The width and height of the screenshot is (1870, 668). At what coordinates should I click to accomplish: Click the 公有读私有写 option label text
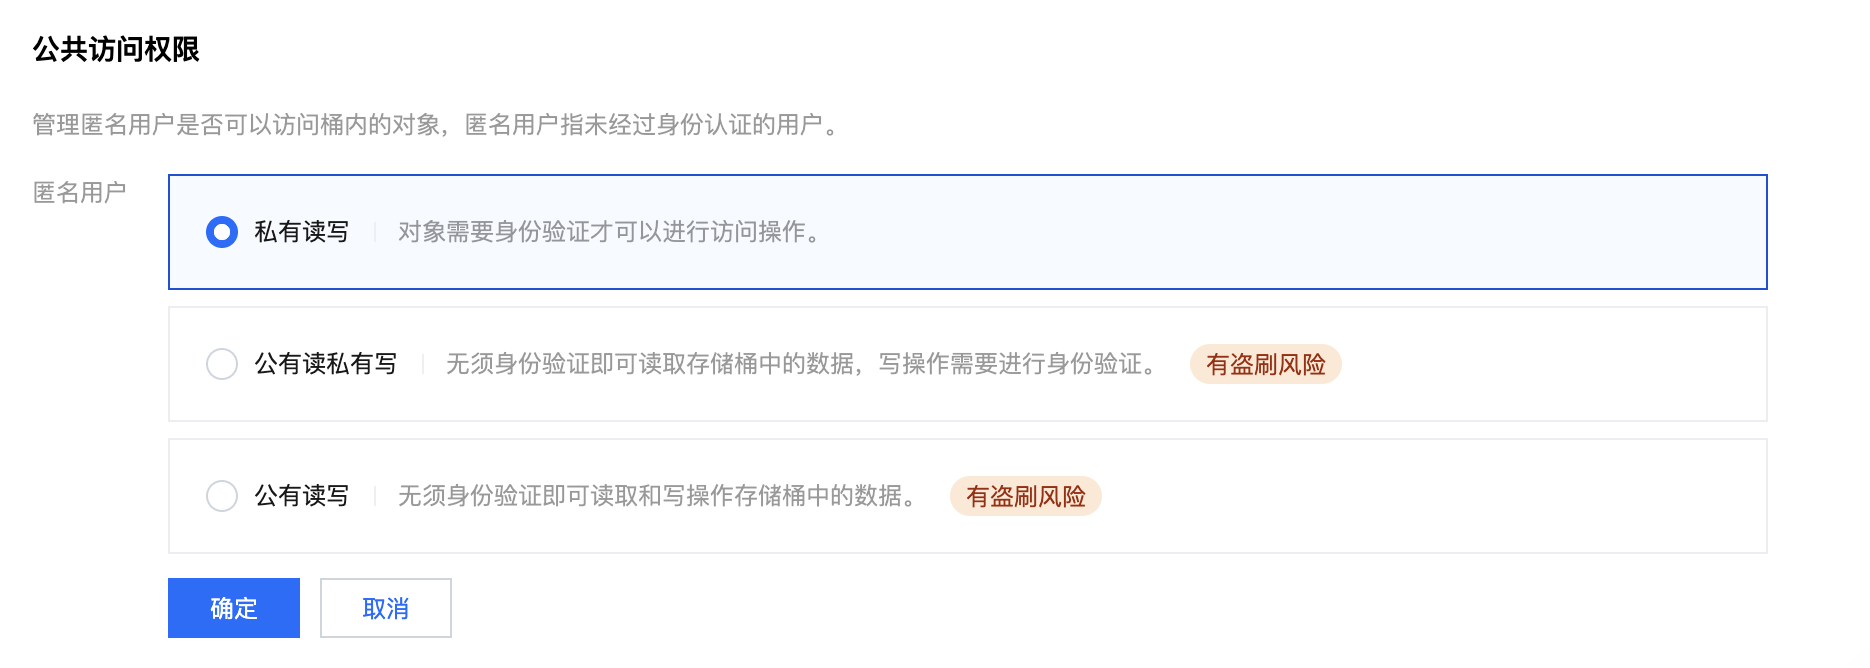[325, 364]
